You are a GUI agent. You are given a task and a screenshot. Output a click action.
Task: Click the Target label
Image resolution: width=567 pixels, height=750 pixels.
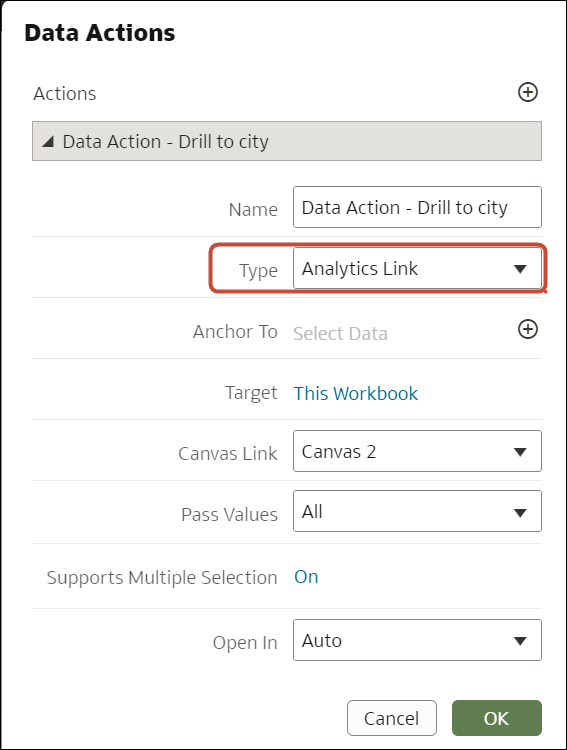[x=251, y=393]
